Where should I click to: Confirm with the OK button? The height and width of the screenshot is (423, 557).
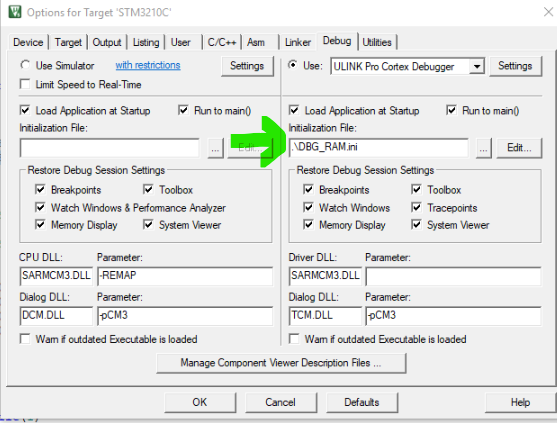pos(200,402)
